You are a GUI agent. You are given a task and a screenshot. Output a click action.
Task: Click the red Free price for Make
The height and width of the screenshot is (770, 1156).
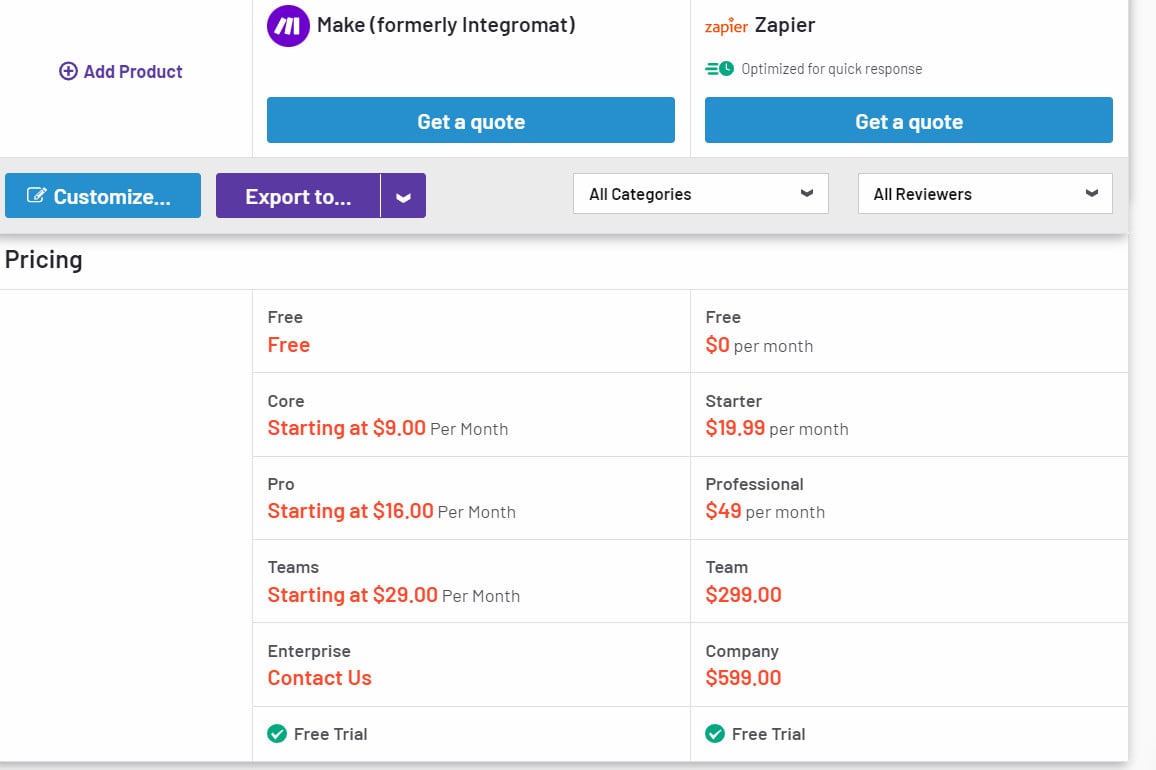coord(288,345)
